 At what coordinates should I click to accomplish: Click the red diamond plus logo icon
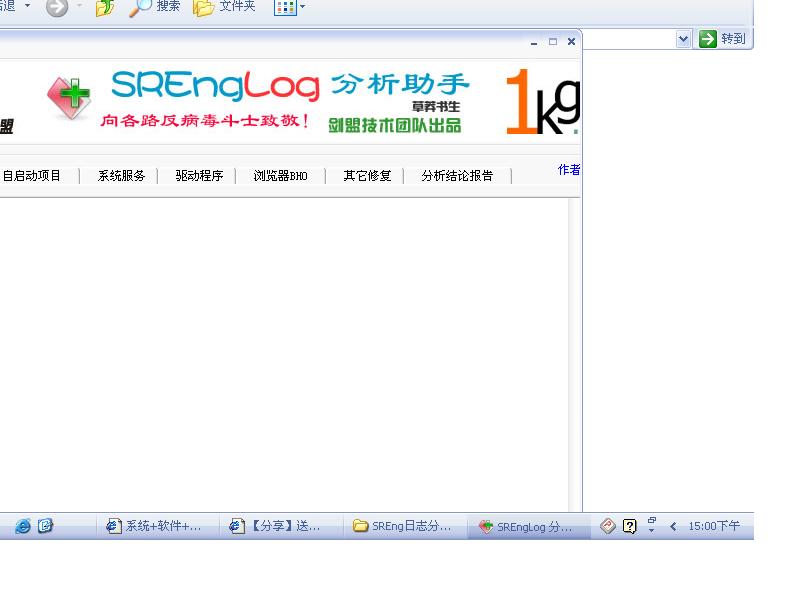coord(69,98)
